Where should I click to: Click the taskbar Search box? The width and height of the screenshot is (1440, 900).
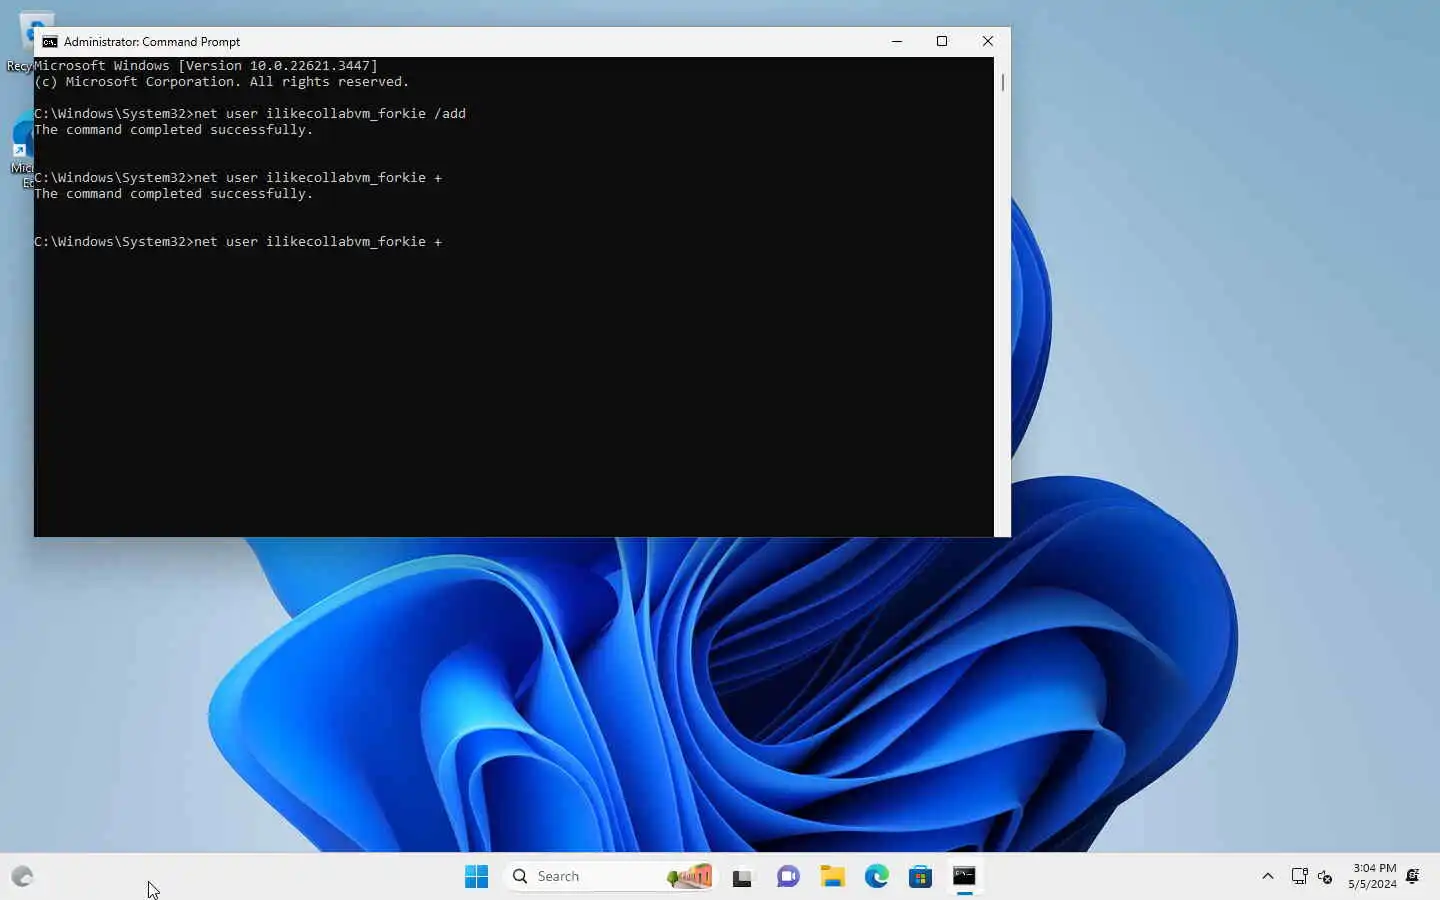611,877
